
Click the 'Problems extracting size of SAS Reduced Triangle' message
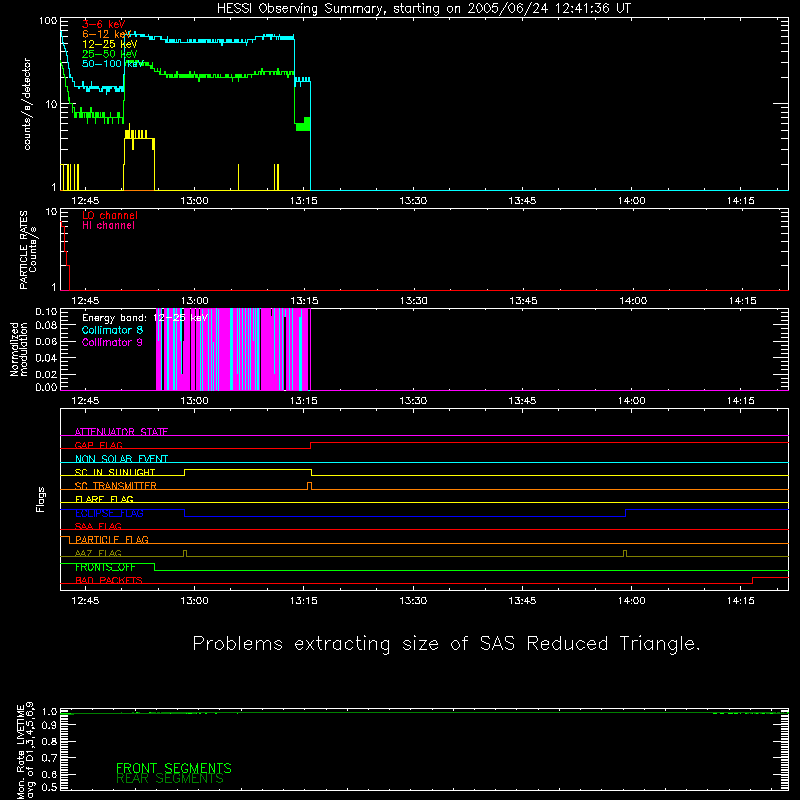tap(446, 644)
